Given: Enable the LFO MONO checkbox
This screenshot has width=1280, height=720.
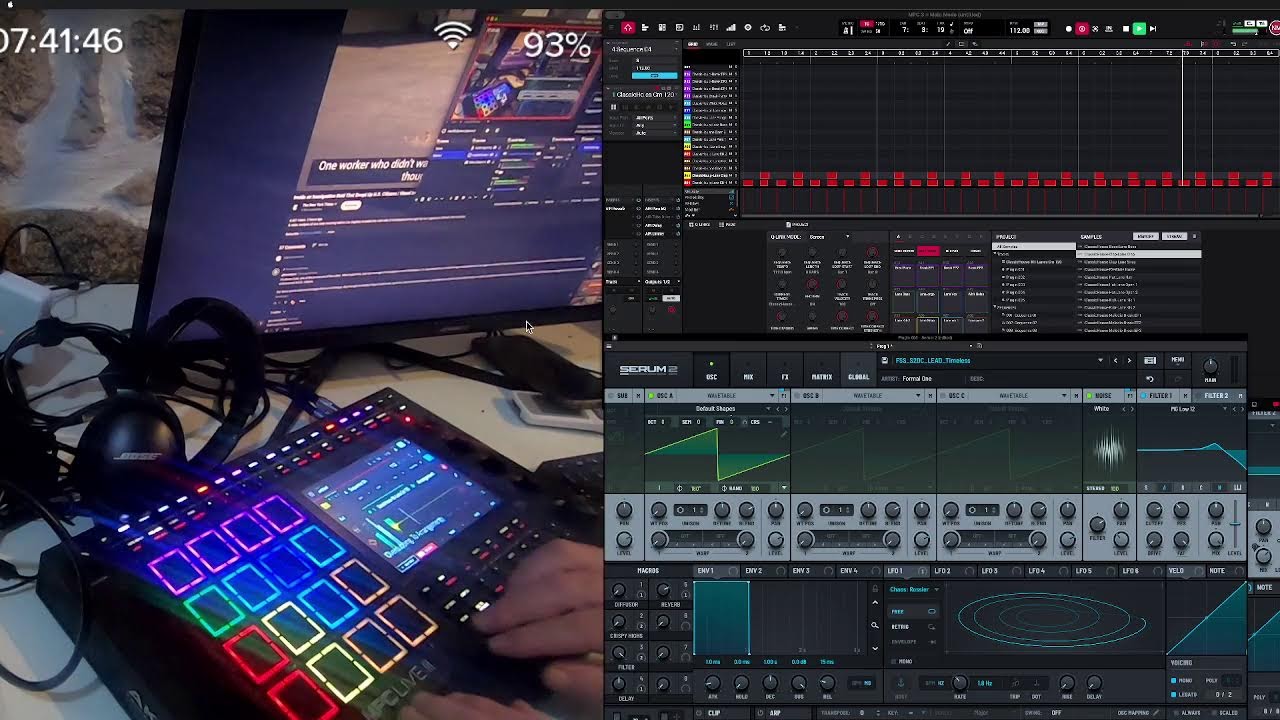Looking at the screenshot, I should point(894,661).
